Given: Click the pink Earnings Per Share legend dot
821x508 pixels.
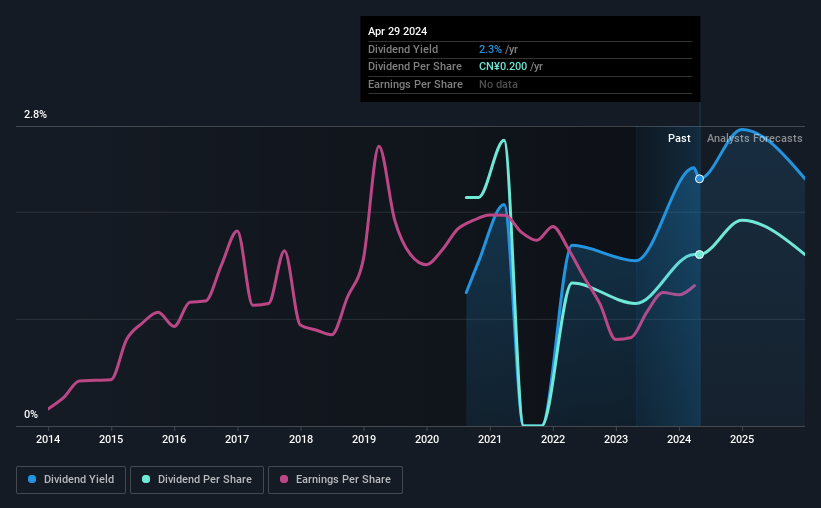Looking at the screenshot, I should point(284,479).
